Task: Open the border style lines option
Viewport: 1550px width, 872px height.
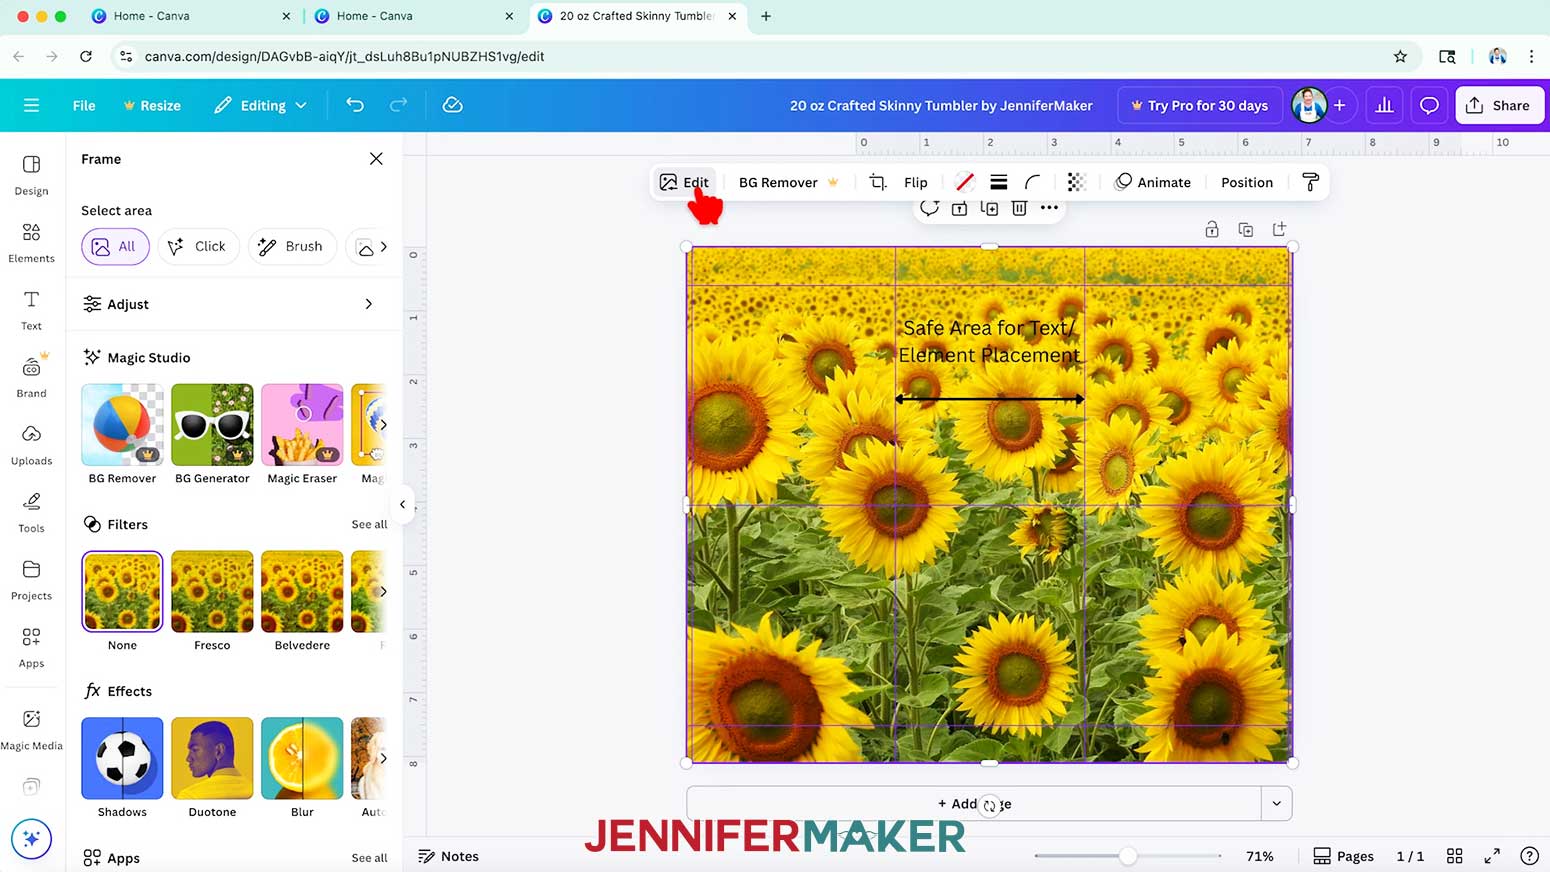Action: click(998, 182)
